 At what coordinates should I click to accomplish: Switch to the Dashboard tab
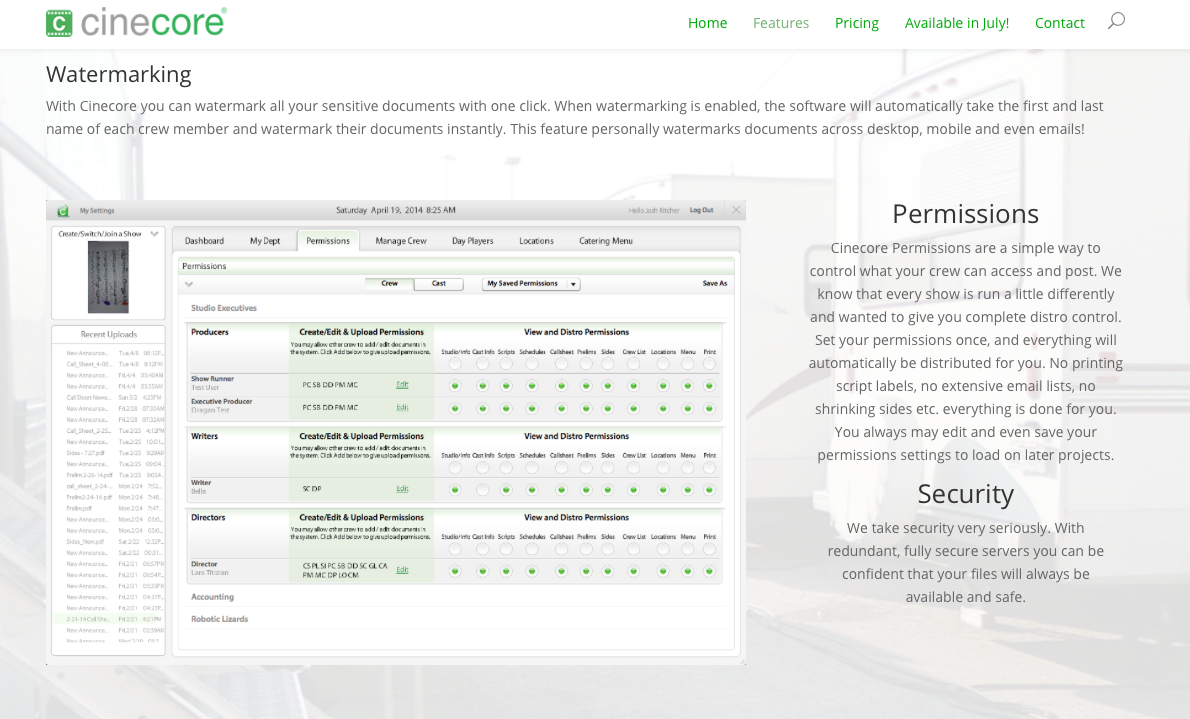tap(204, 241)
